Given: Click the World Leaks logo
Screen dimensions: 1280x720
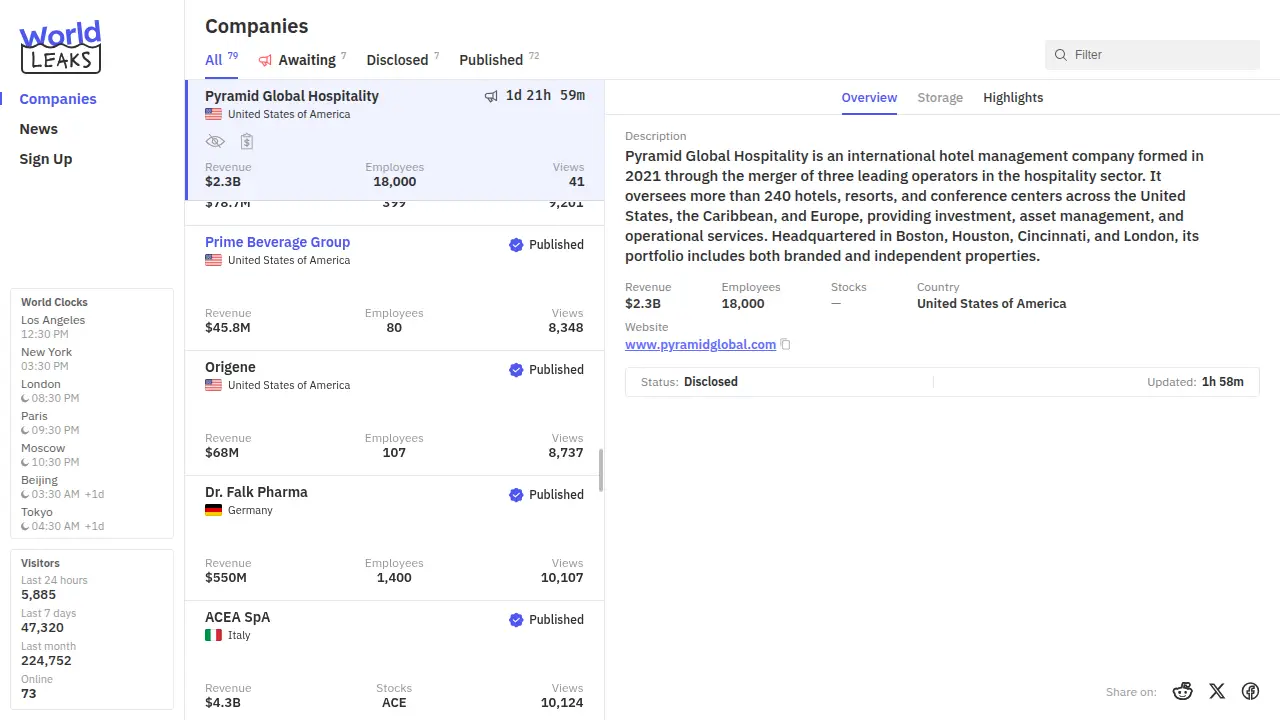Looking at the screenshot, I should [x=61, y=47].
